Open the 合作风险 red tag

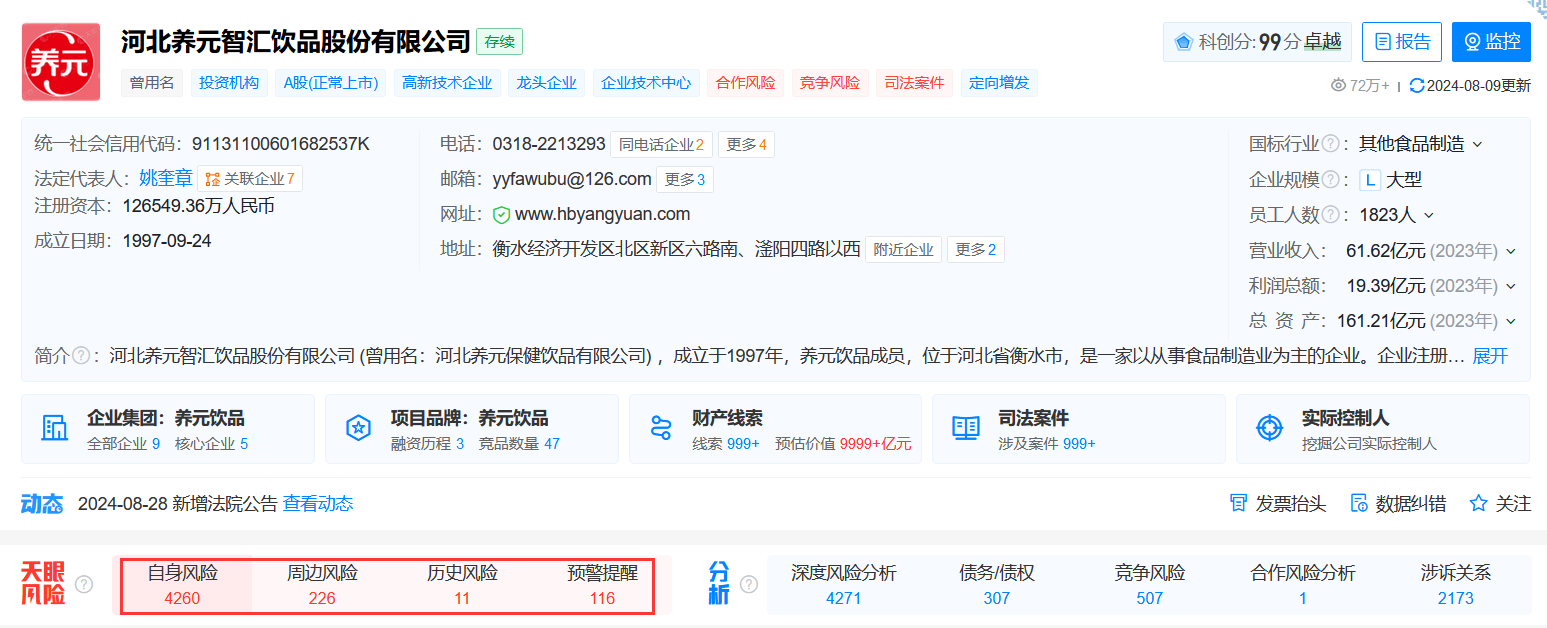[746, 83]
